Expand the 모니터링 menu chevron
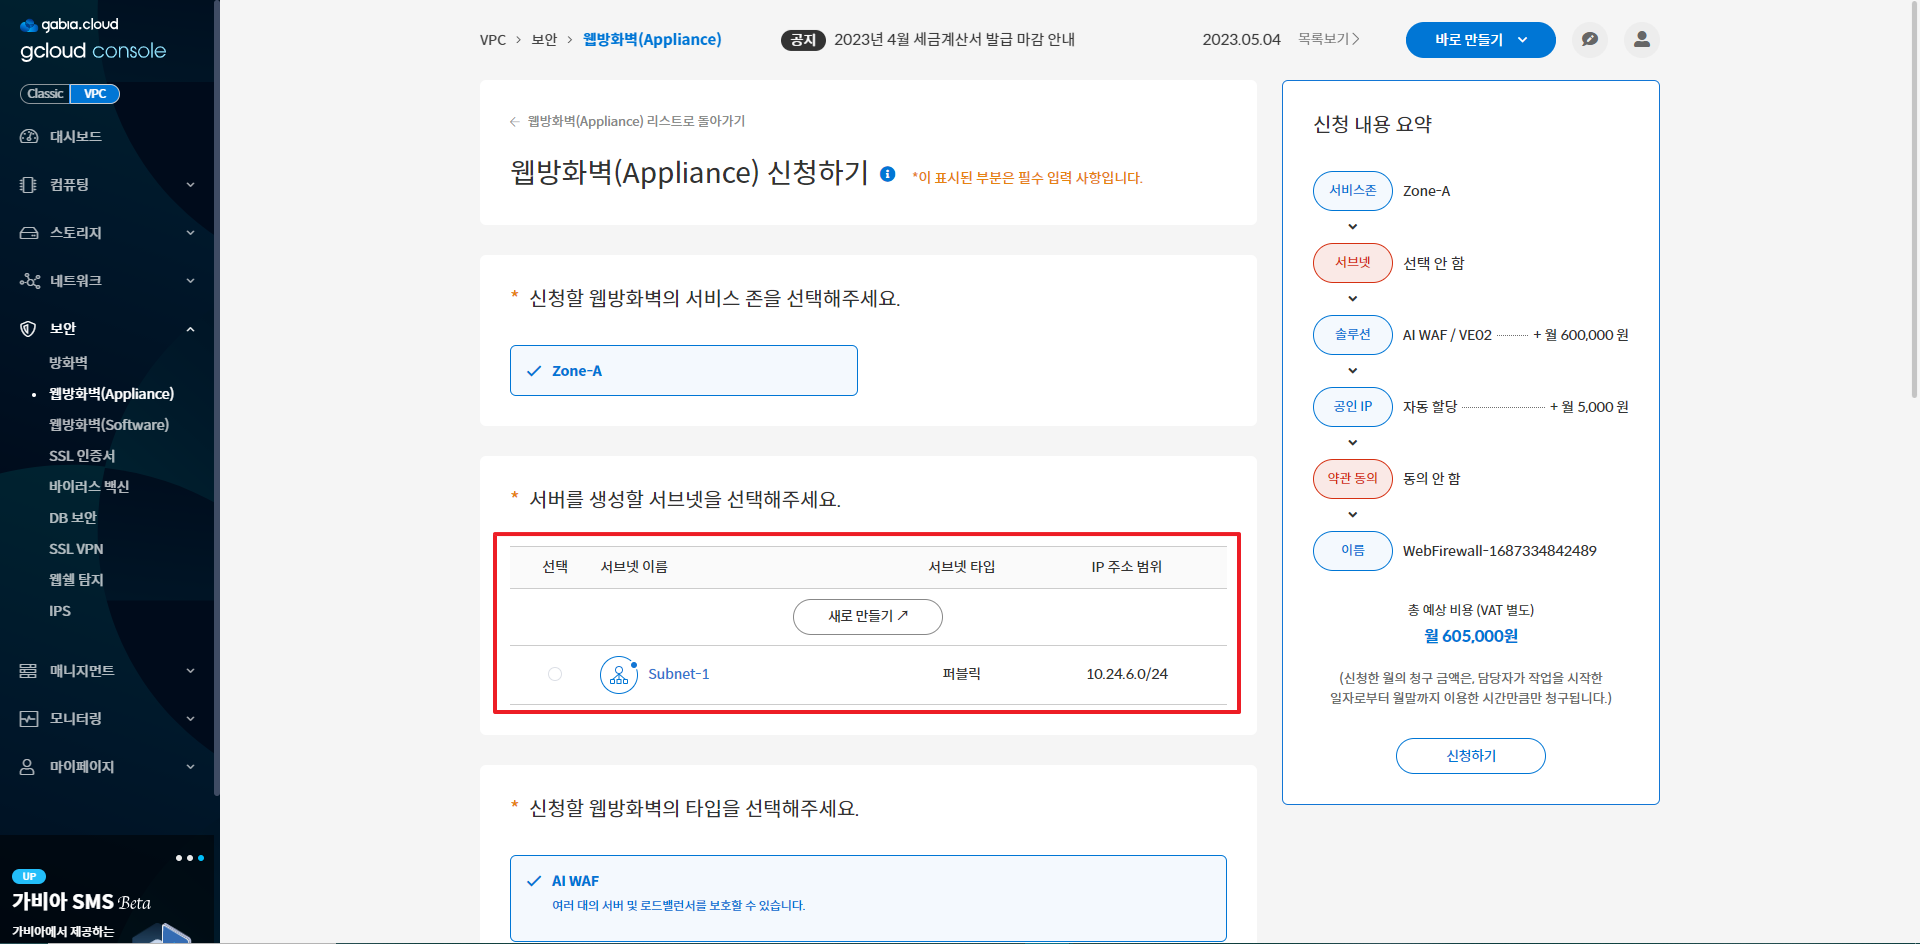The width and height of the screenshot is (1920, 944). point(190,719)
